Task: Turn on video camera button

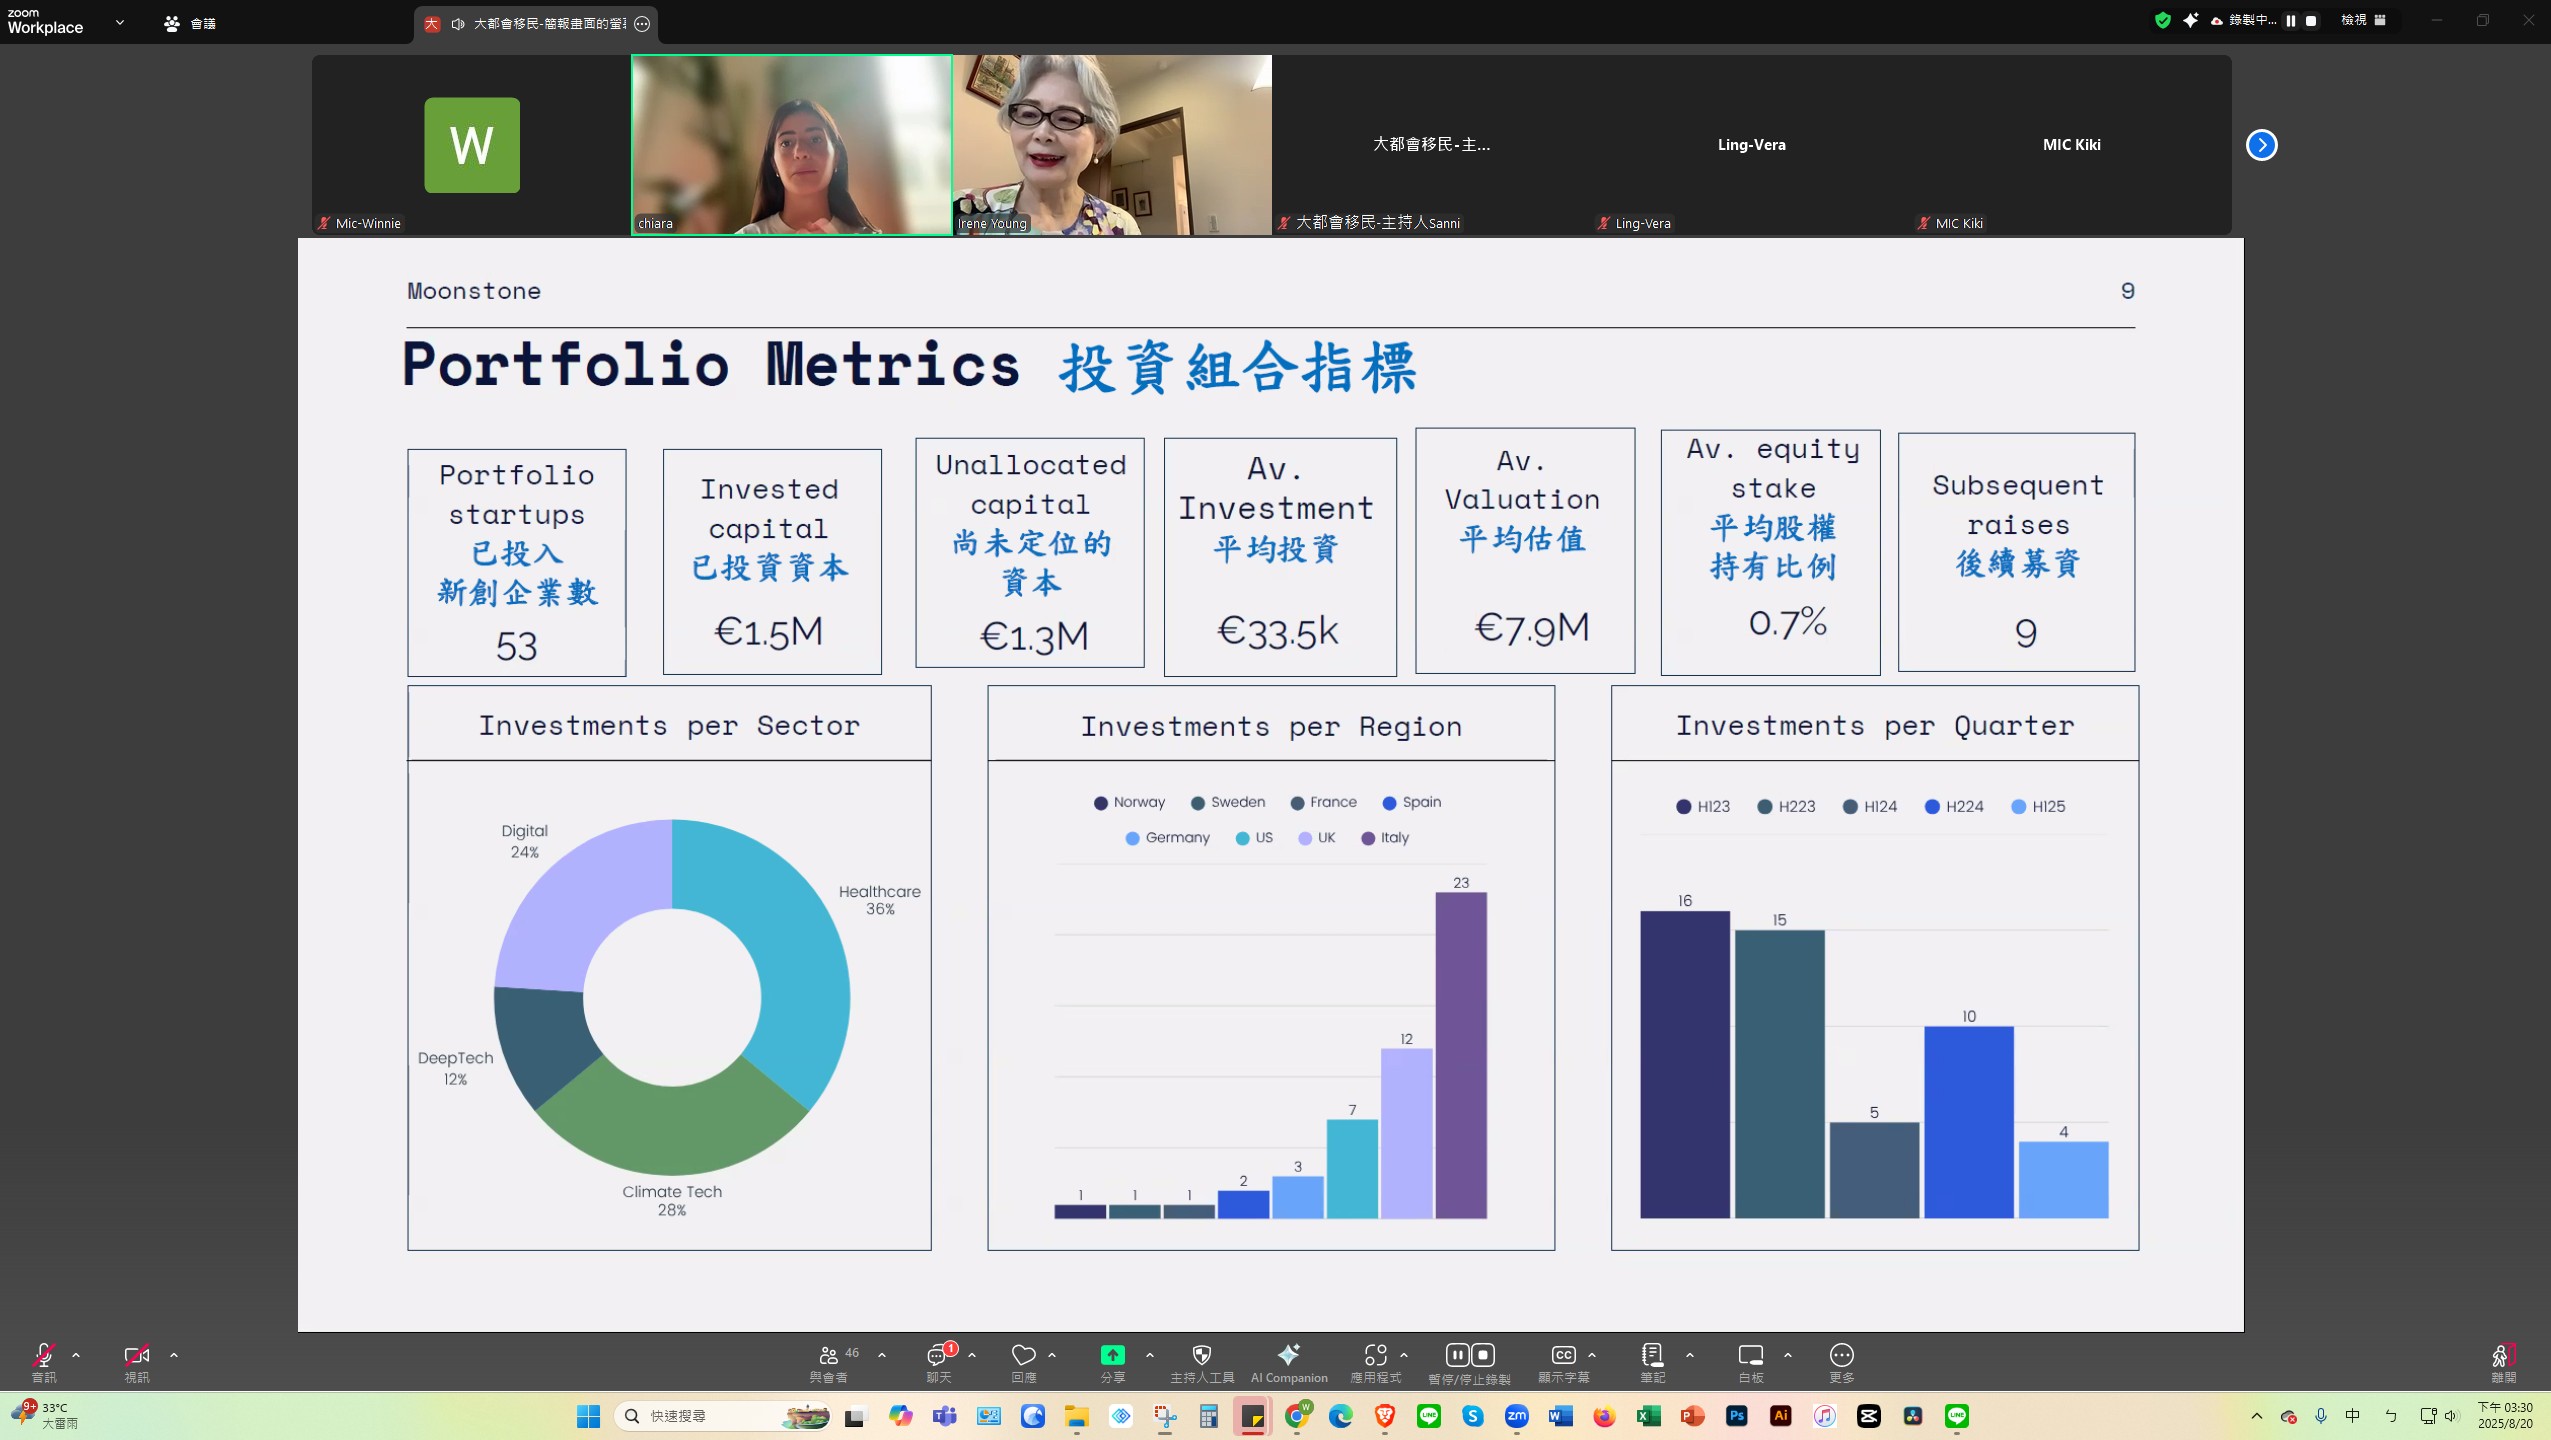Action: coord(136,1356)
